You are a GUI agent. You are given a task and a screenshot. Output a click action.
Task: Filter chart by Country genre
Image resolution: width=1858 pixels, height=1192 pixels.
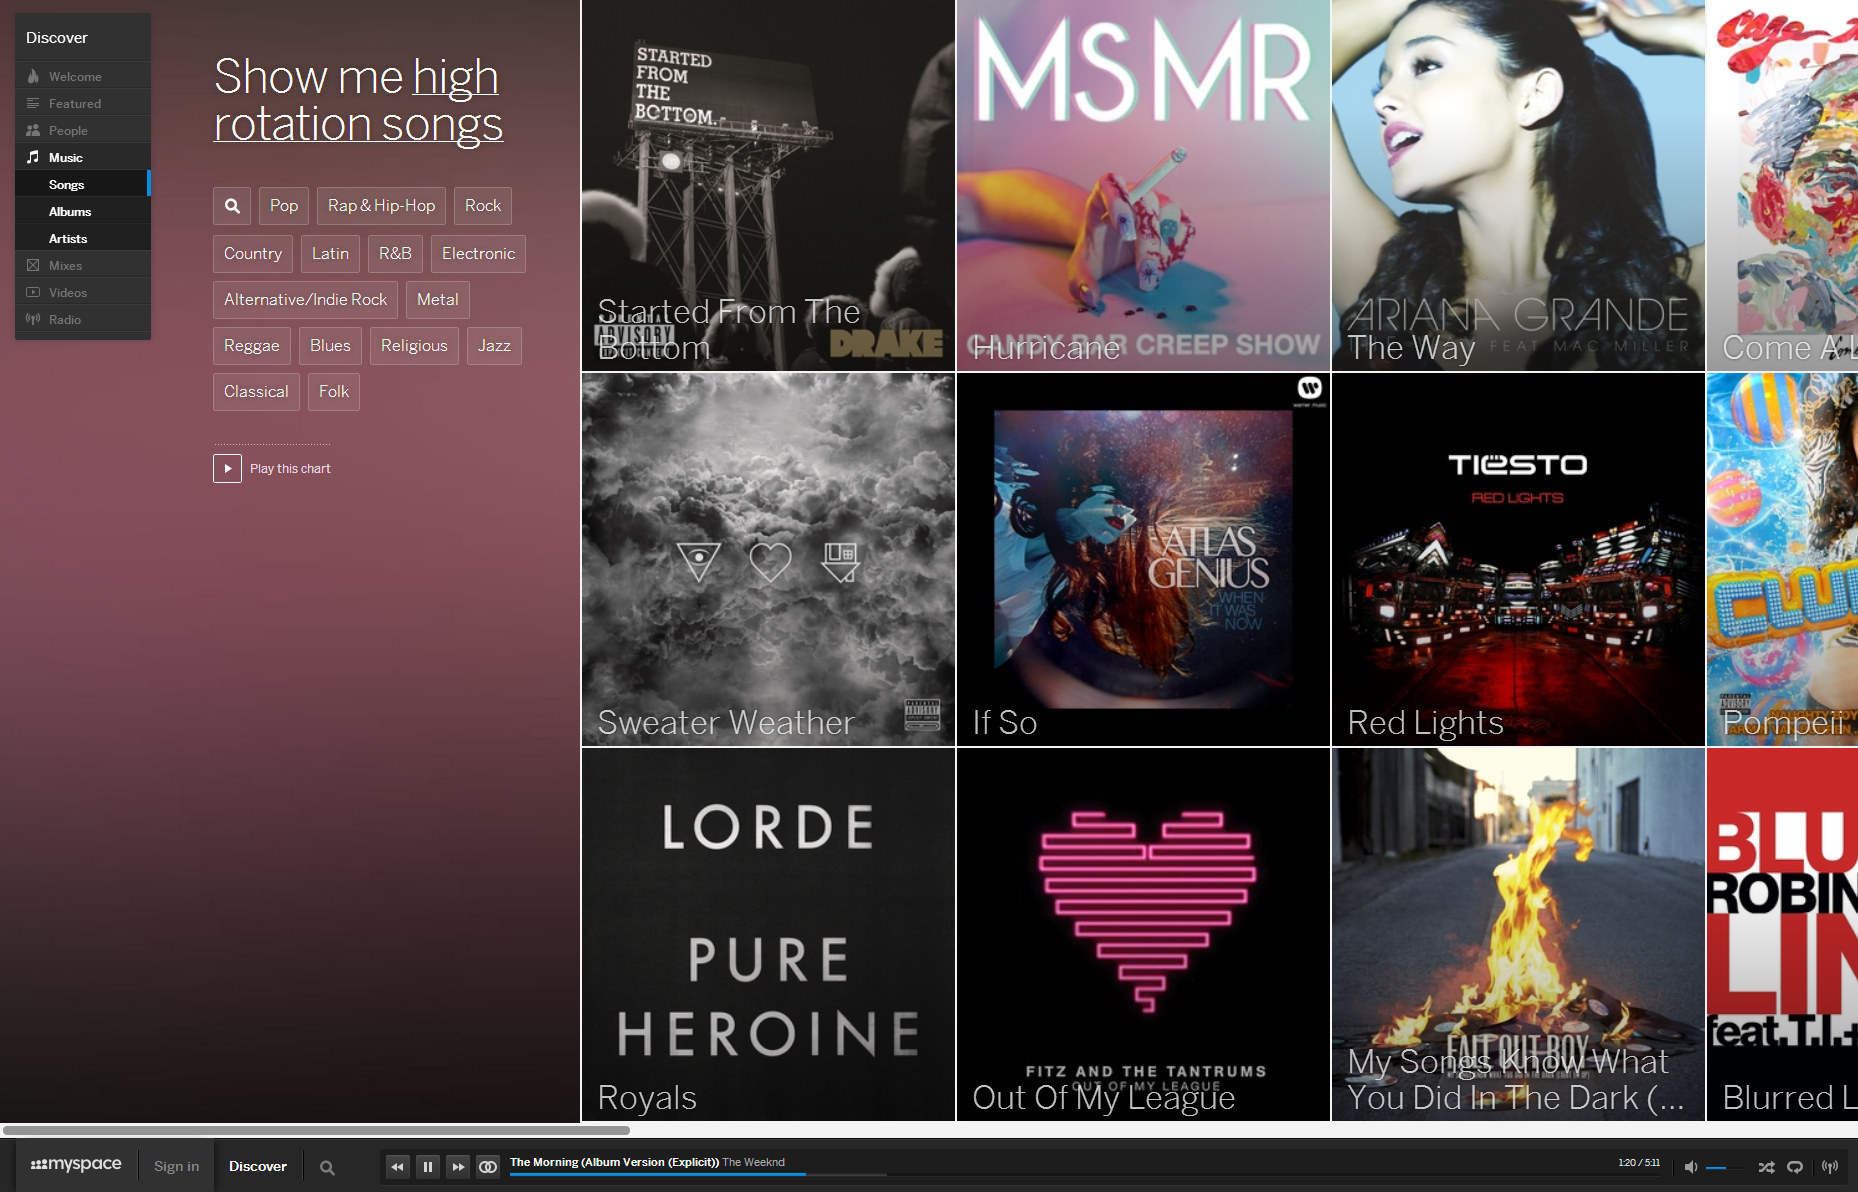coord(253,254)
